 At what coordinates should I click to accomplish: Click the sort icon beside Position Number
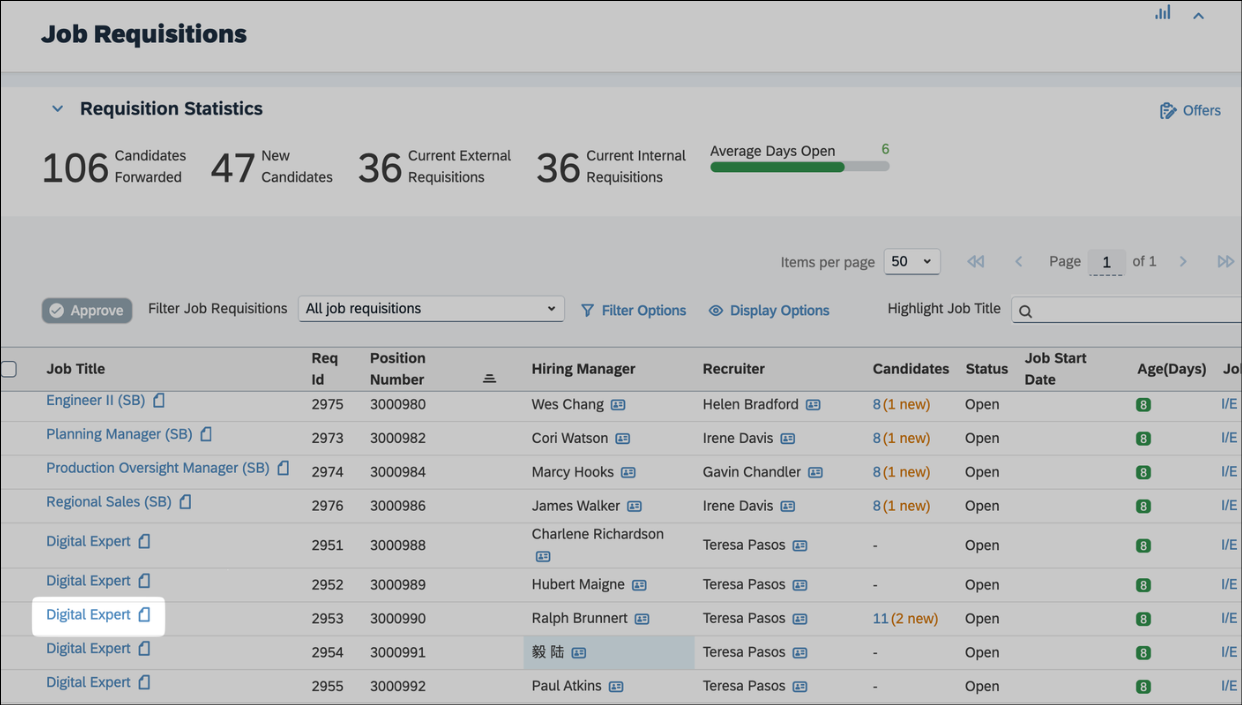pos(489,378)
